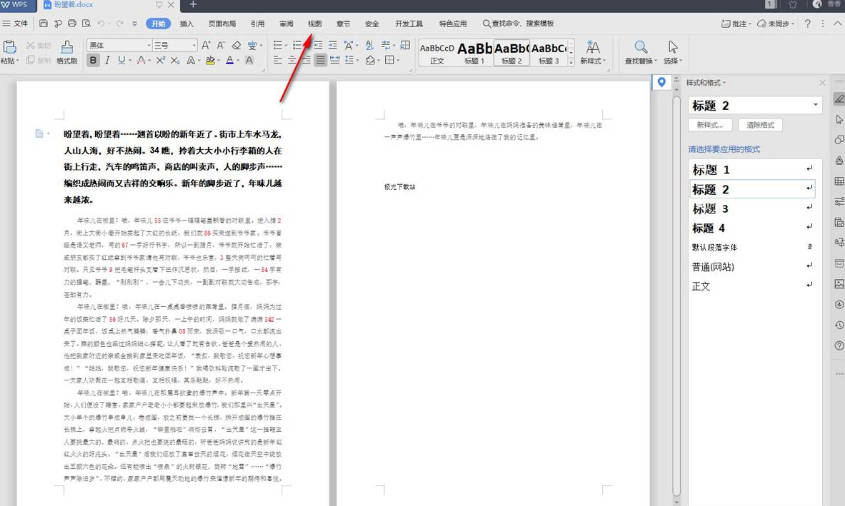The width and height of the screenshot is (845, 506).
Task: Click the blue location pin navigation icon
Action: pos(661,82)
